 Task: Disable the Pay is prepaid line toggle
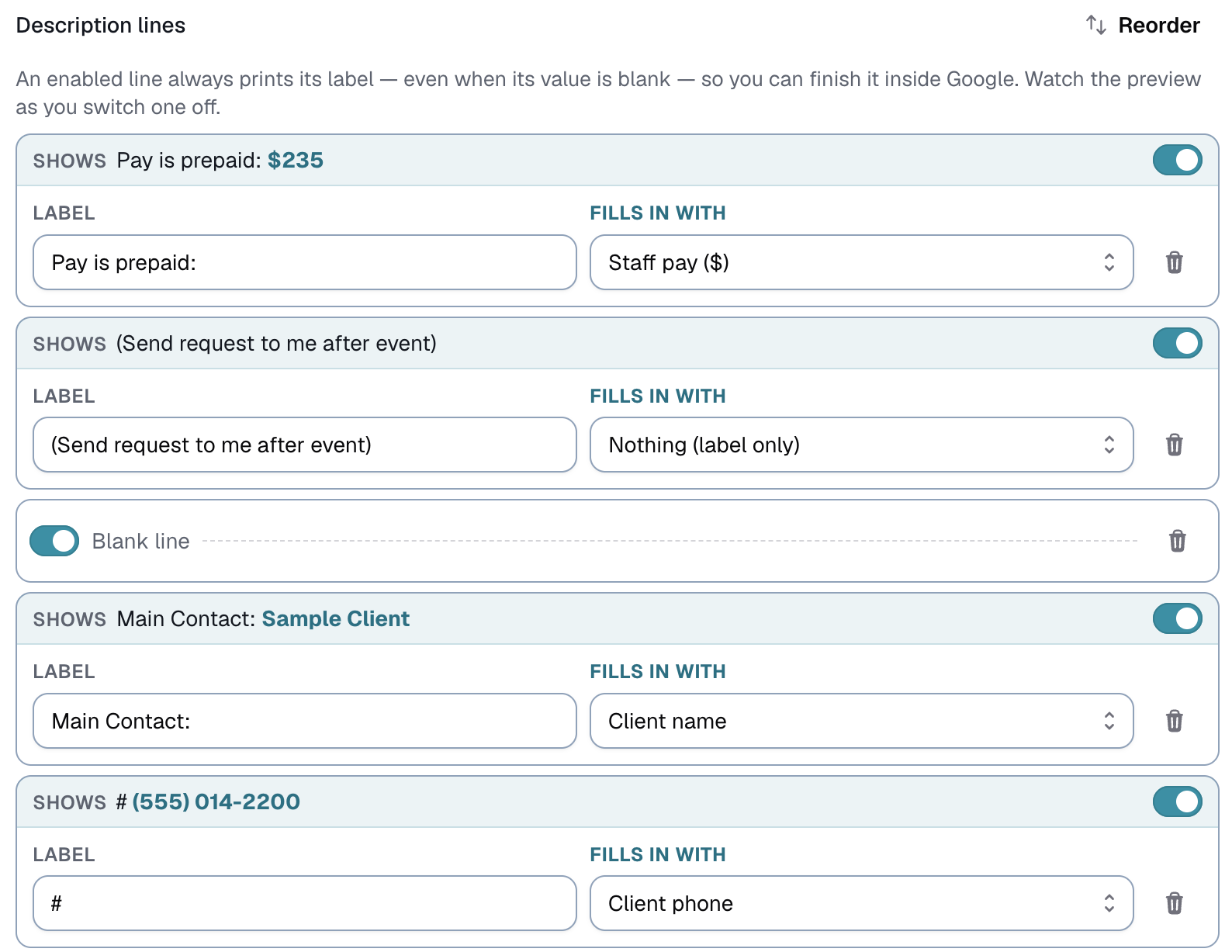point(1177,160)
